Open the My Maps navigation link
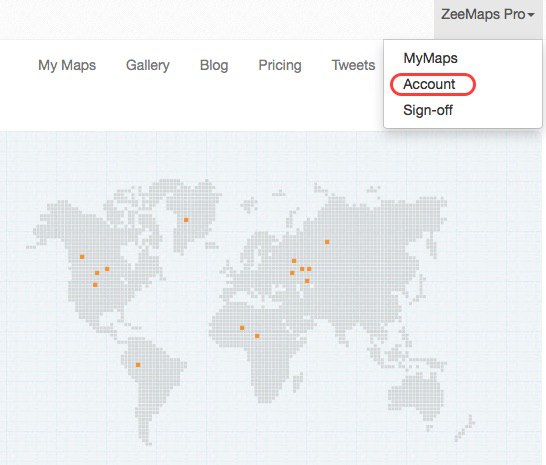 (67, 65)
